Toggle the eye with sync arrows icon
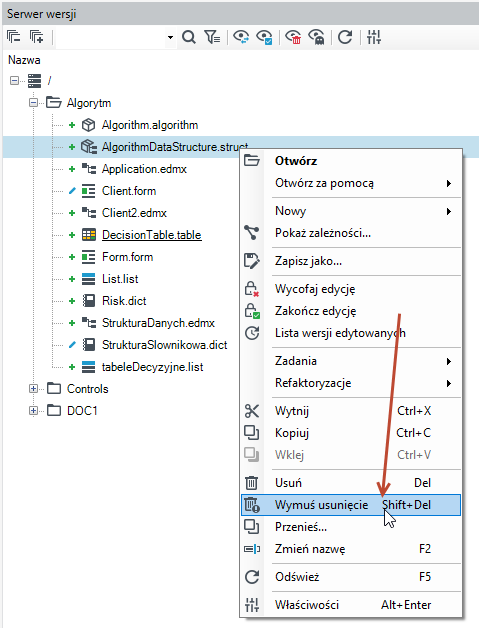The height and width of the screenshot is (628, 479). tap(241, 37)
